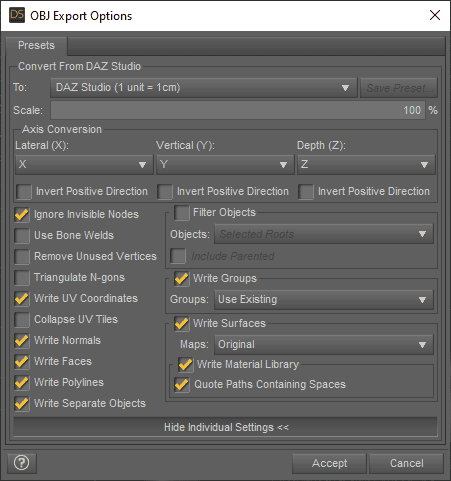Enable Invert Positive Direction for Vertical Y
This screenshot has width=451, height=481.
tap(165, 192)
